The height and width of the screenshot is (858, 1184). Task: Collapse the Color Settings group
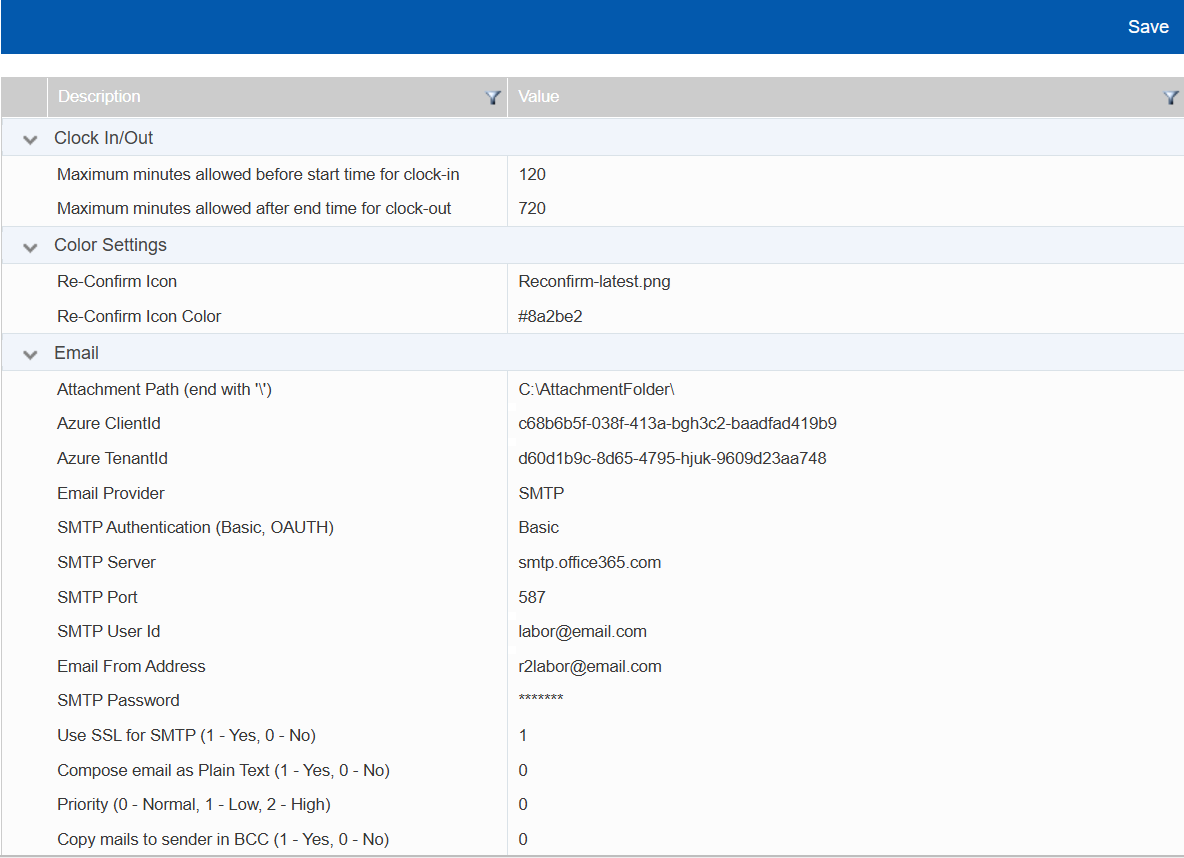point(30,246)
